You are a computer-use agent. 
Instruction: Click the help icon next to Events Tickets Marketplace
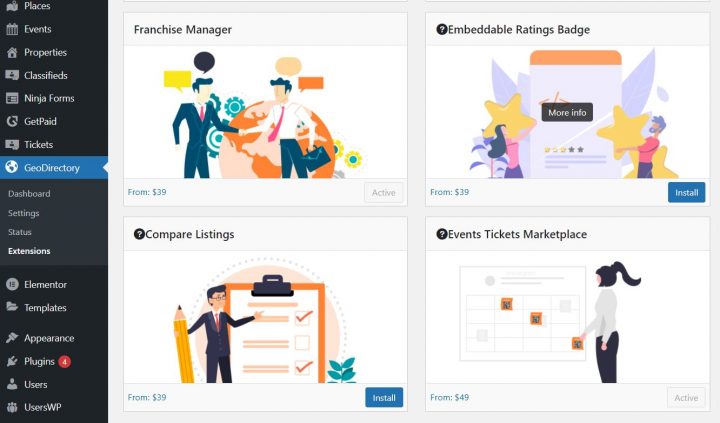point(442,234)
